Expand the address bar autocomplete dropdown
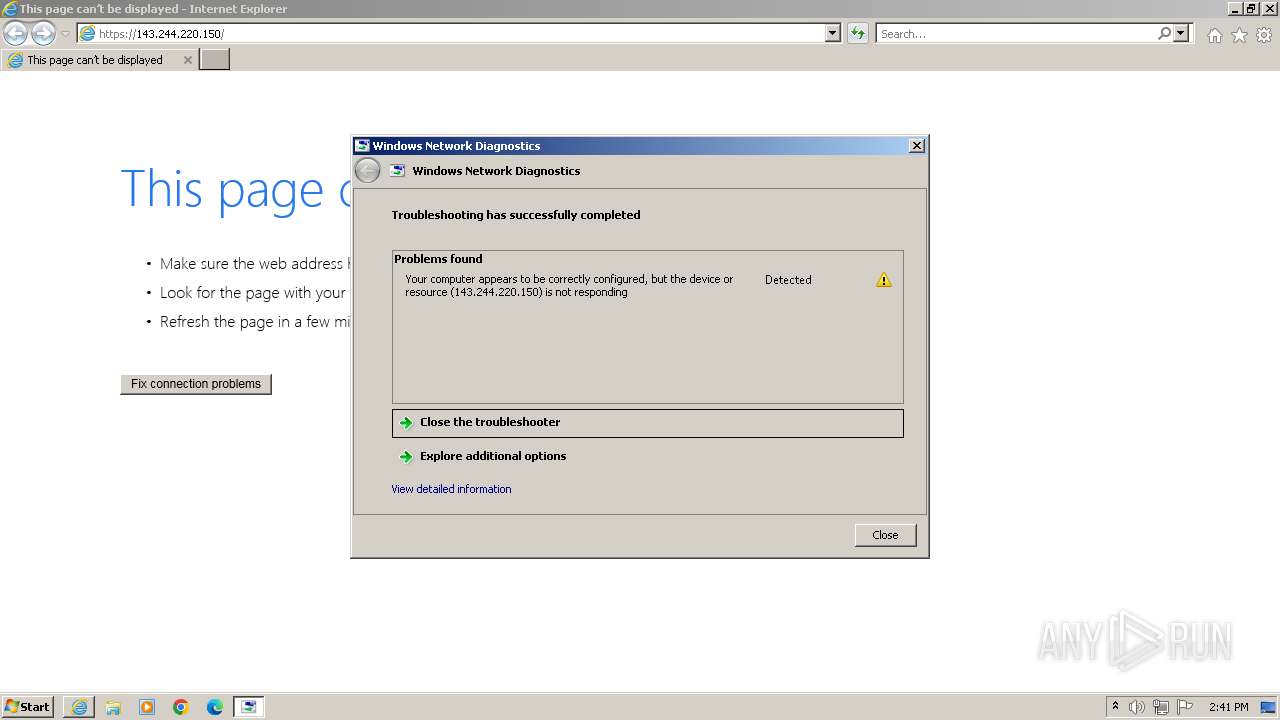The image size is (1280, 720). click(833, 33)
